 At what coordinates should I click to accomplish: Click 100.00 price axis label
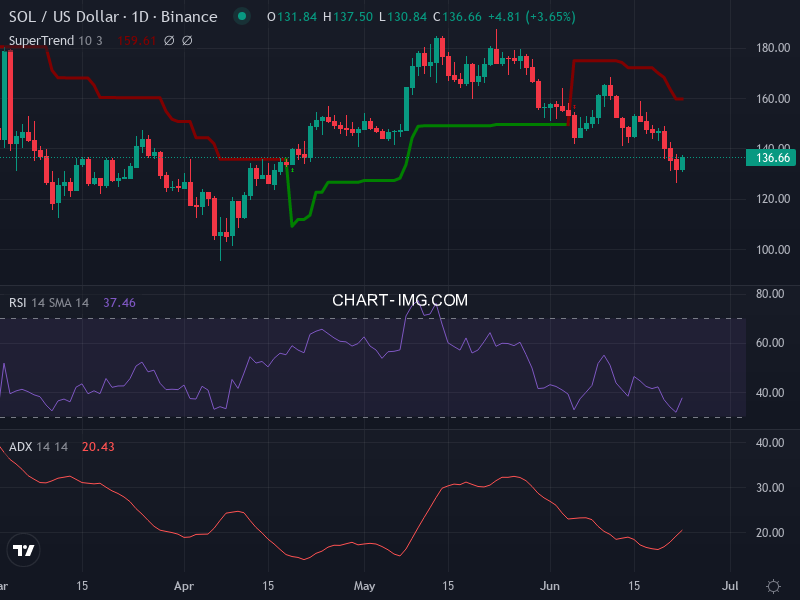tap(773, 249)
